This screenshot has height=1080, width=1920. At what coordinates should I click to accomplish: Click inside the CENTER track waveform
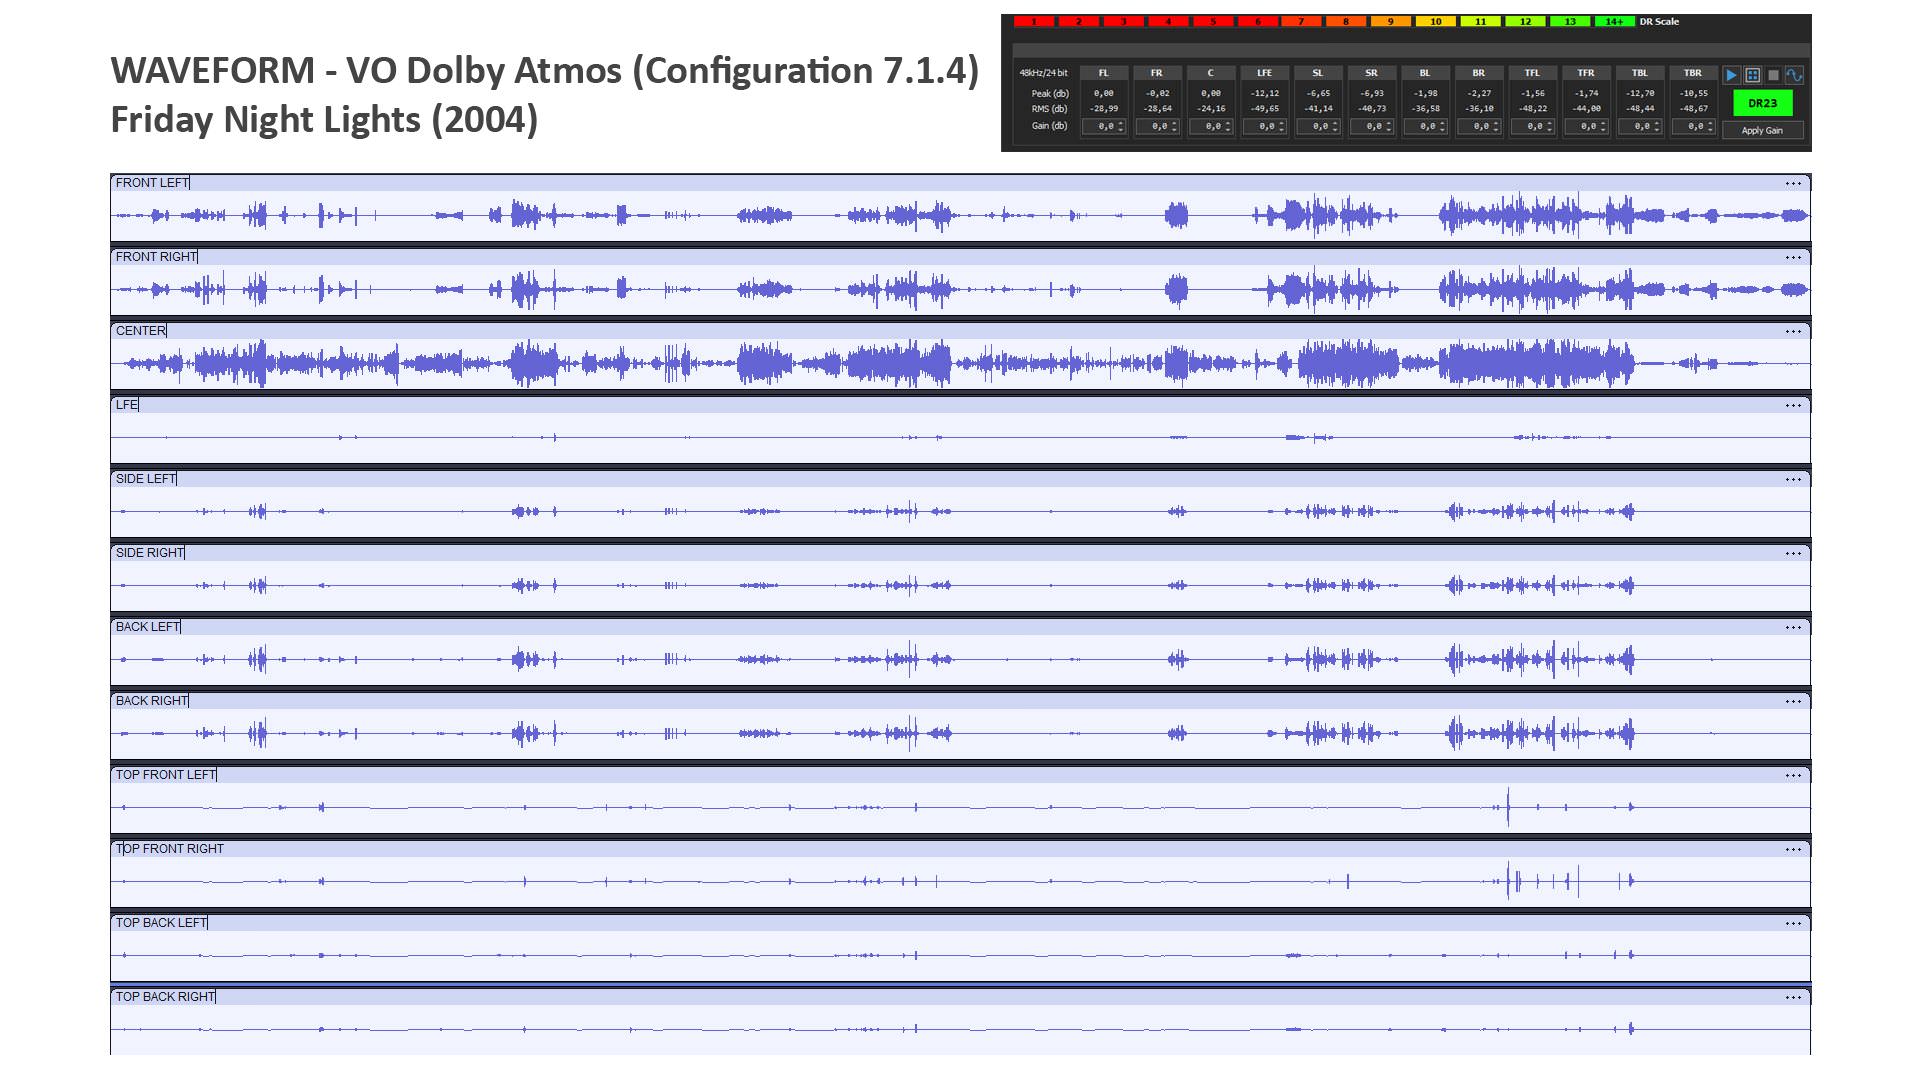[x=960, y=364]
